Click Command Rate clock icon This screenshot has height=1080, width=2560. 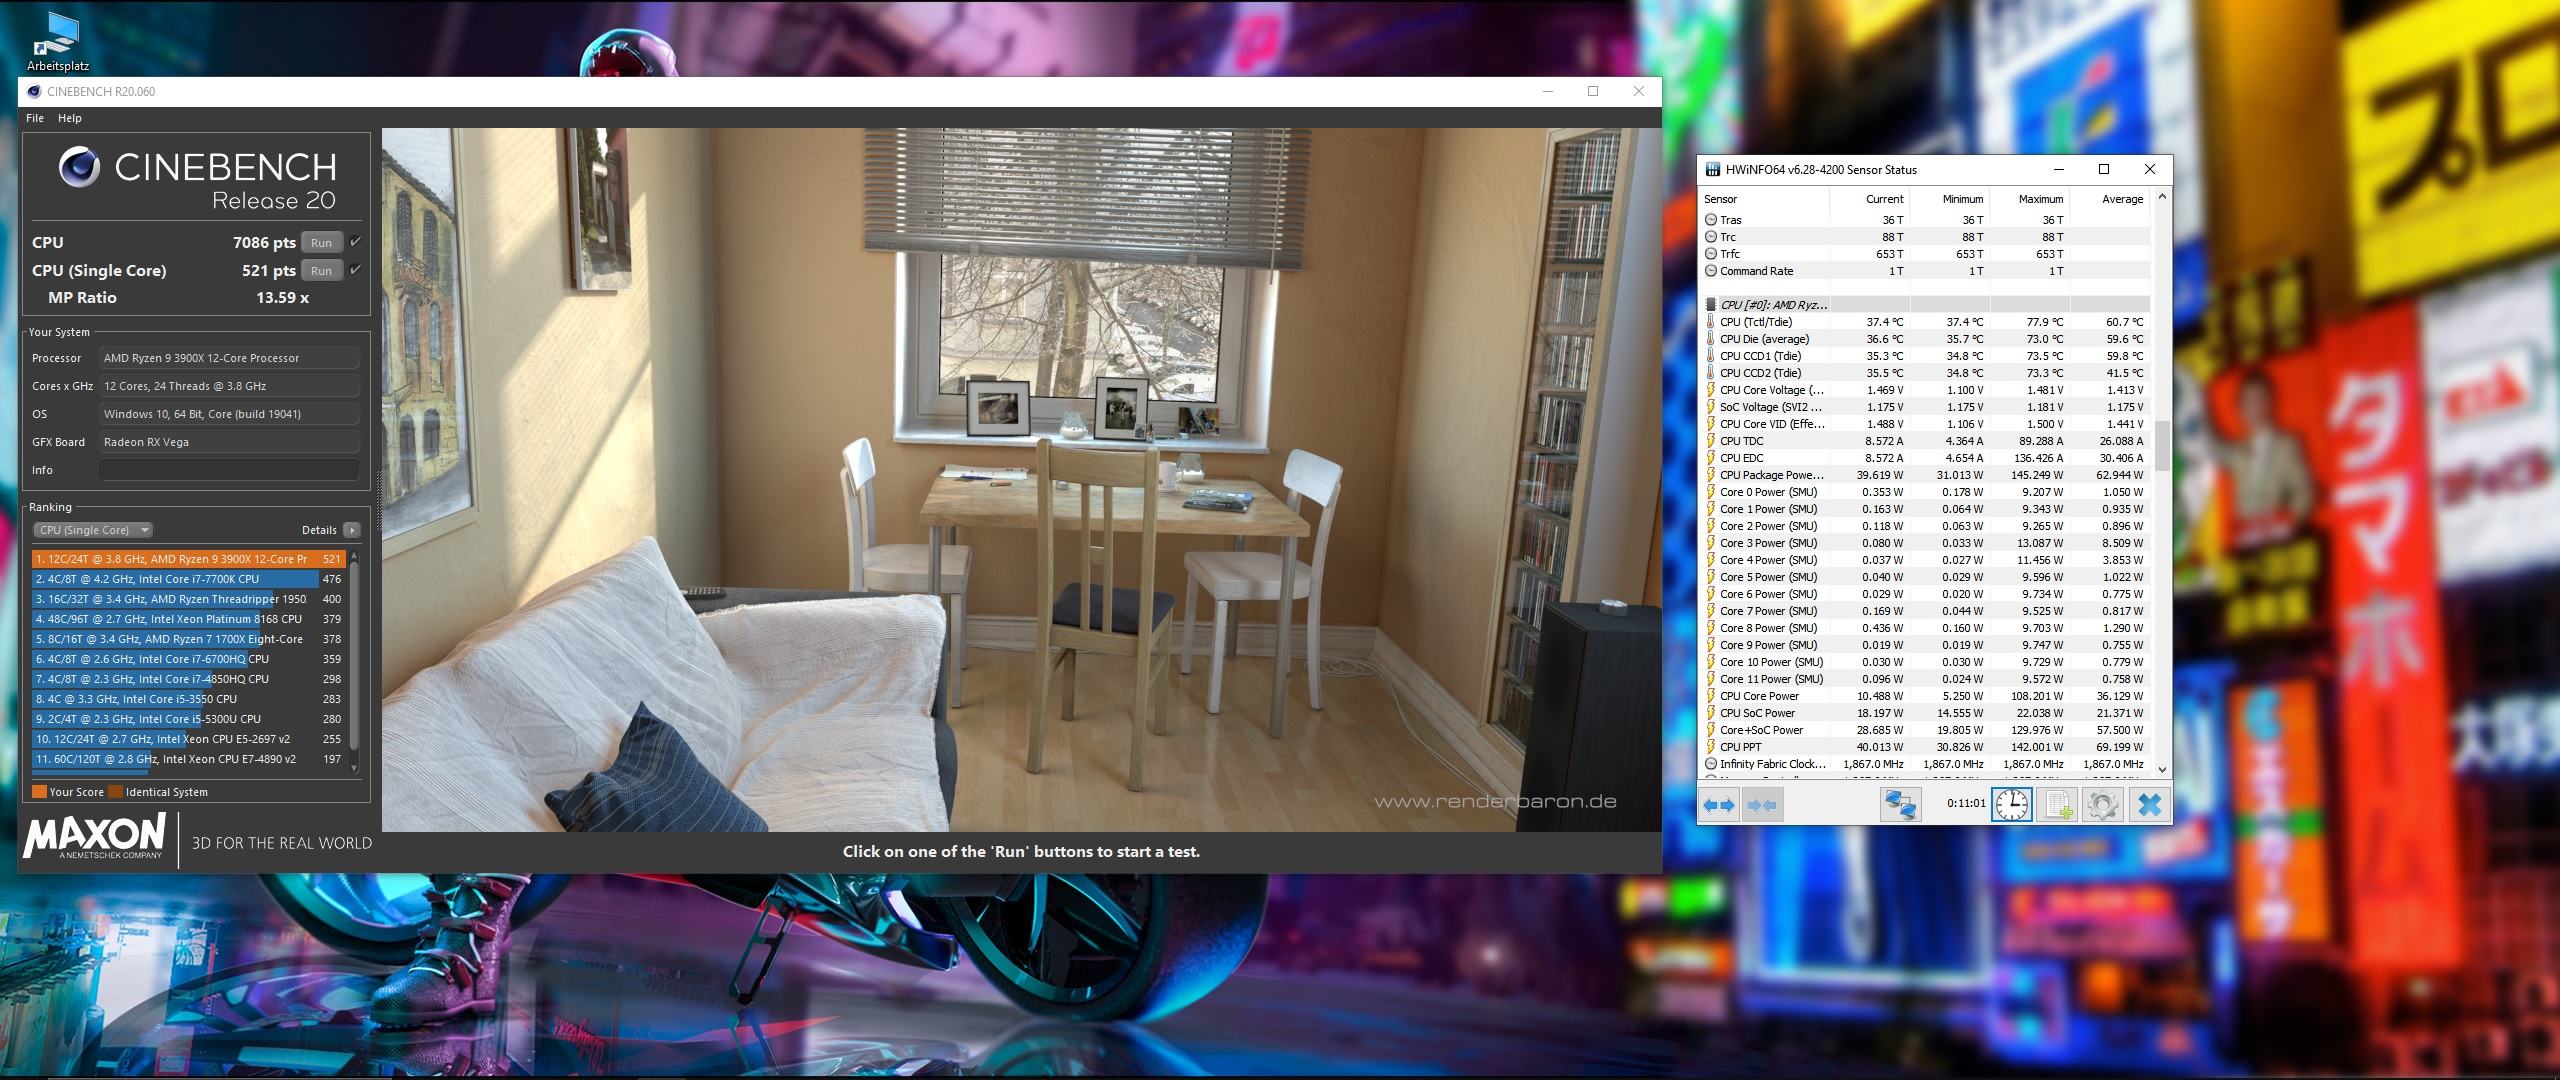(1711, 271)
